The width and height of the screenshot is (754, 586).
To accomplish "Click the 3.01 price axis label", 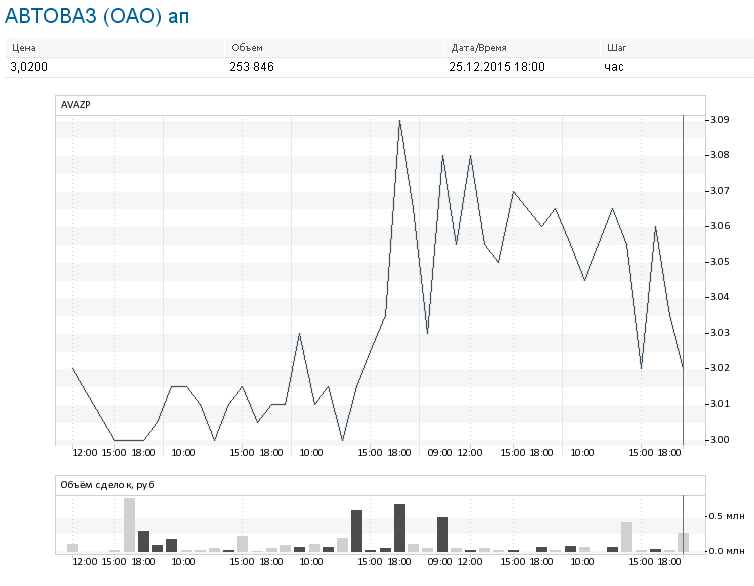I will click(x=720, y=404).
